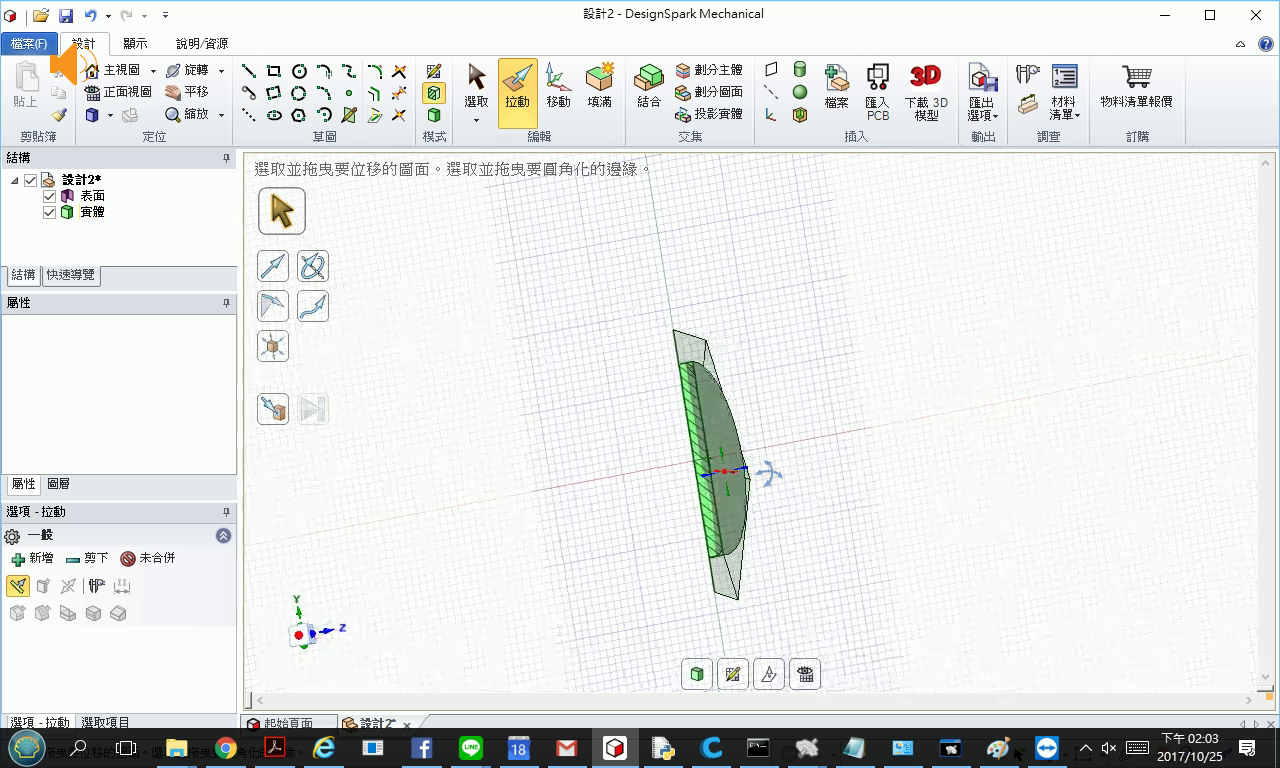
Task: Open the undo history dropdown arrow
Action: click(x=108, y=16)
